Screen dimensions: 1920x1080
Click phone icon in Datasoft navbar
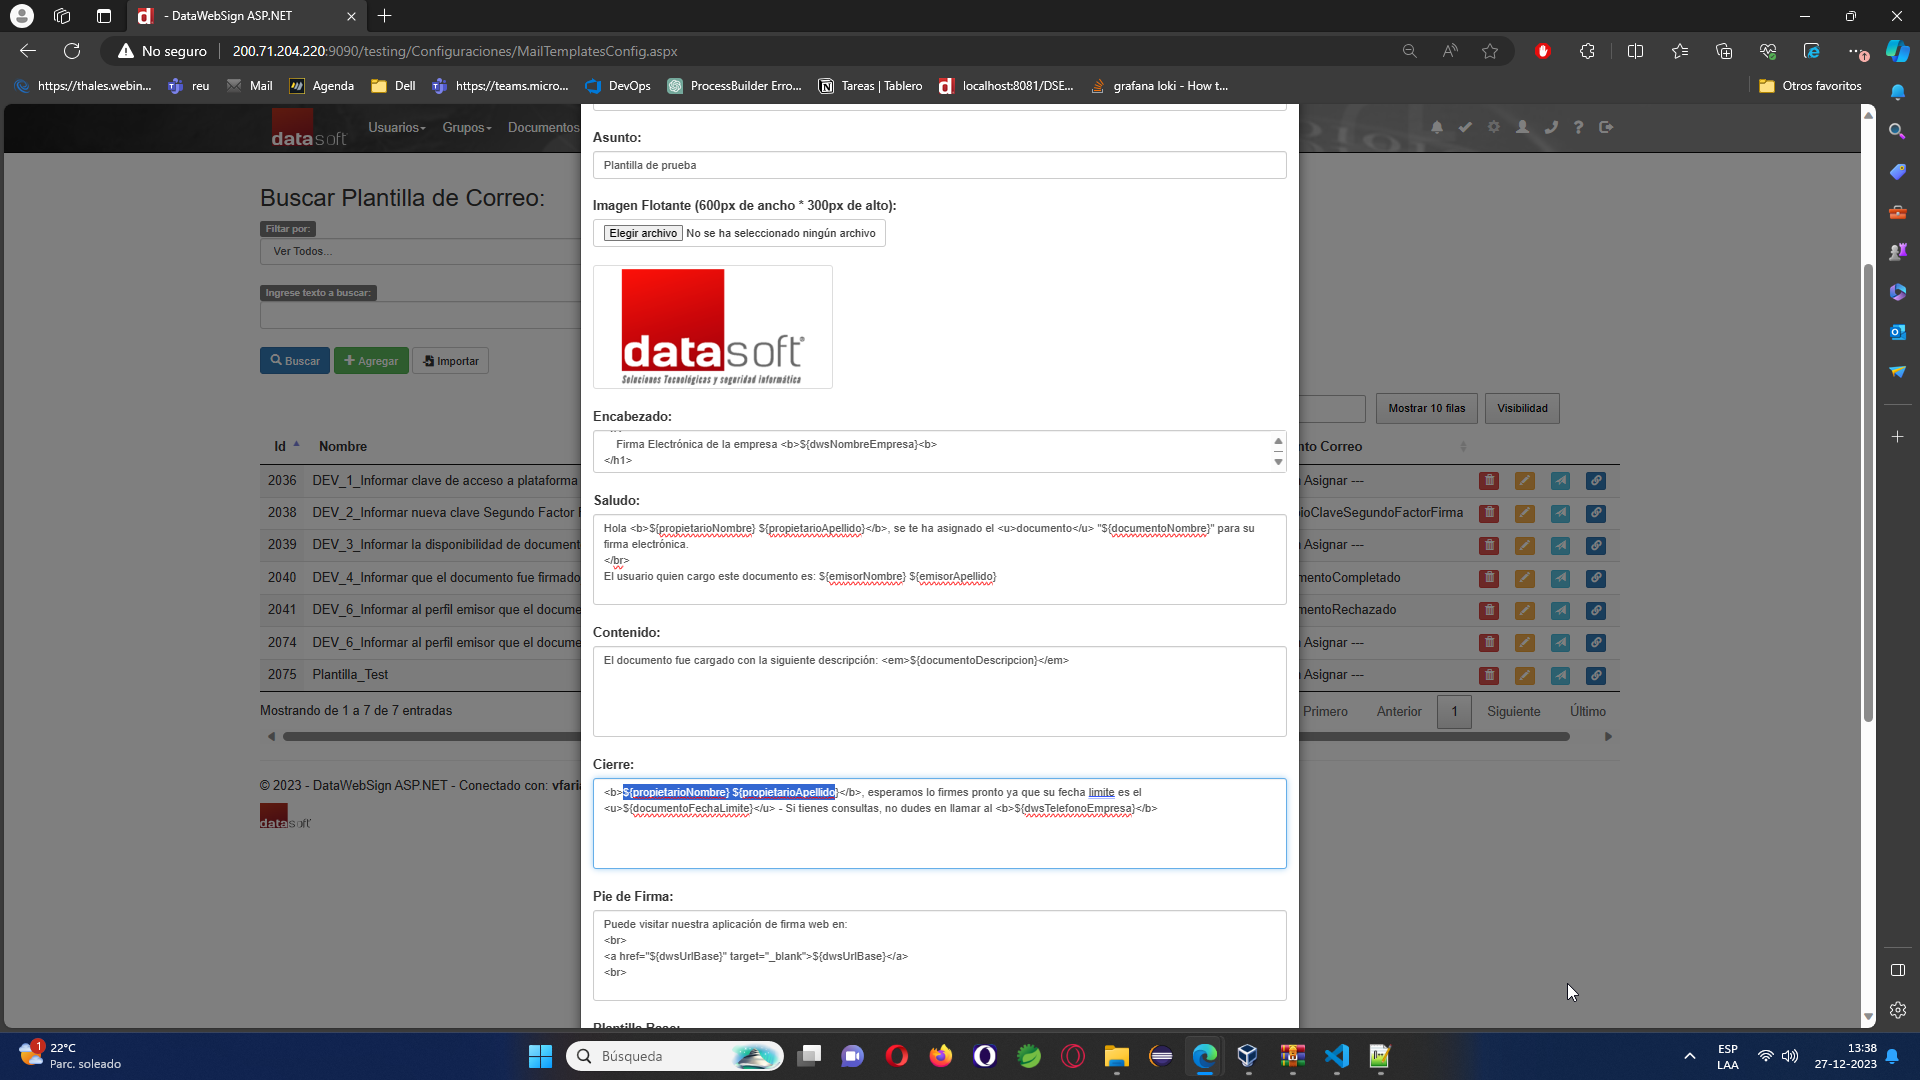(x=1551, y=127)
